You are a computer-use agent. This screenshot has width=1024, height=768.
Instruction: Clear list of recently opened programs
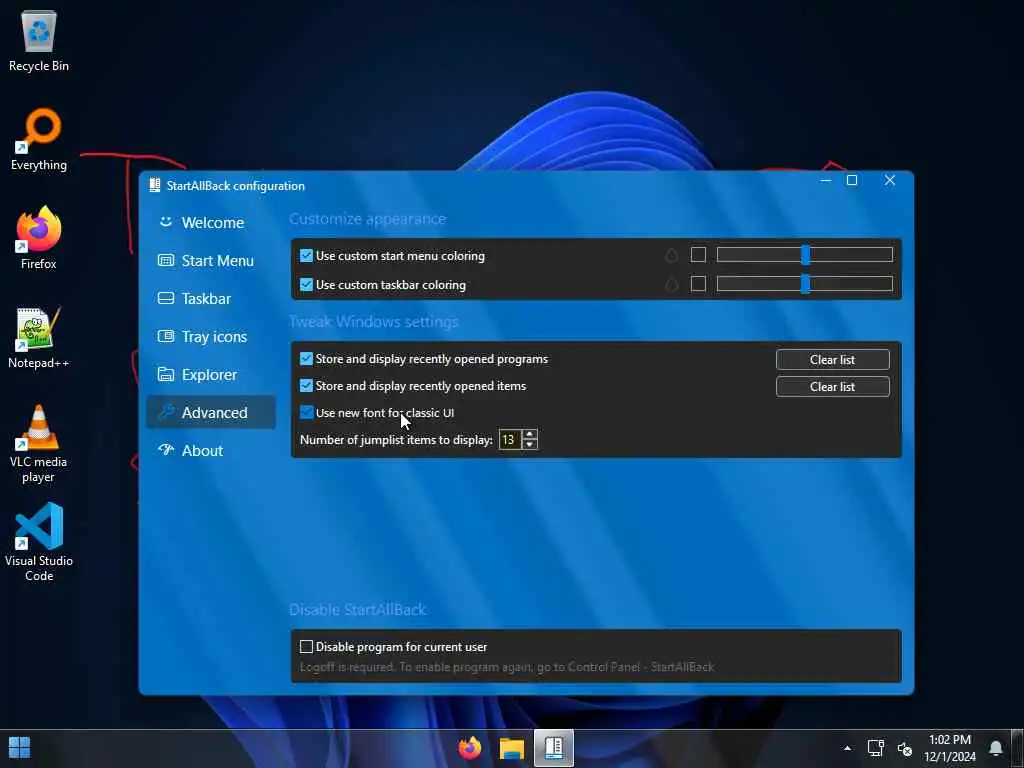(x=833, y=359)
